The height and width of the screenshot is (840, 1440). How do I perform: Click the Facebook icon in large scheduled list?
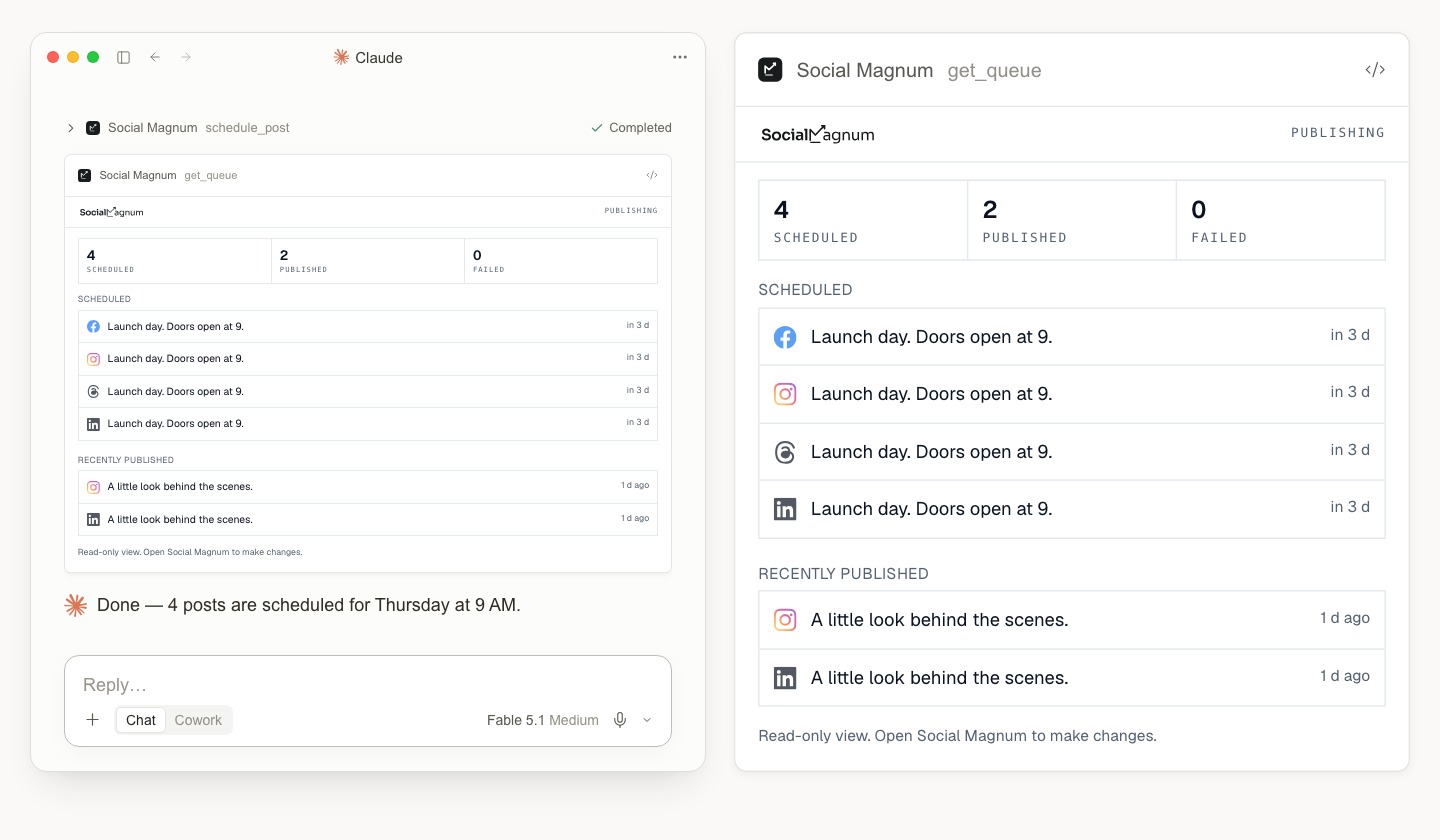(785, 337)
